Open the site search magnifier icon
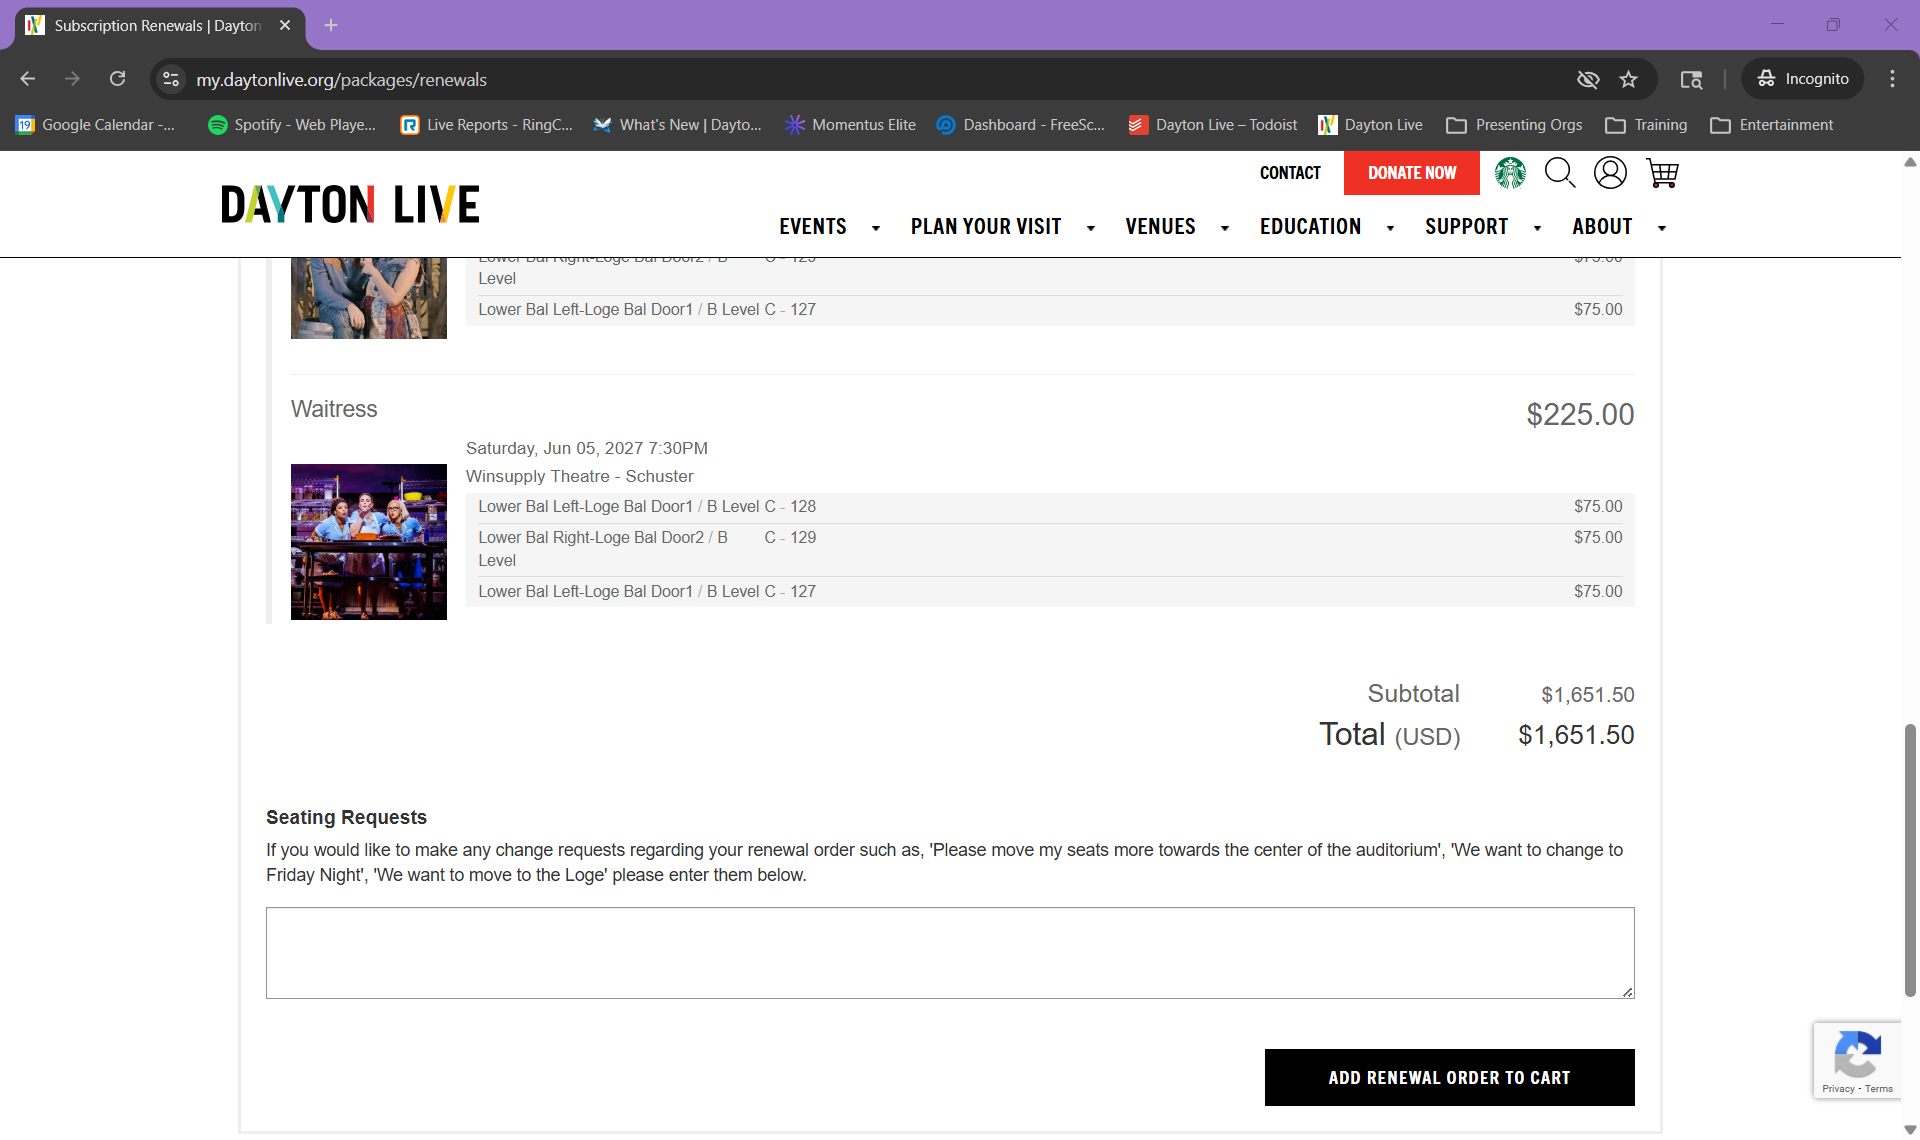This screenshot has width=1920, height=1140. tap(1559, 173)
